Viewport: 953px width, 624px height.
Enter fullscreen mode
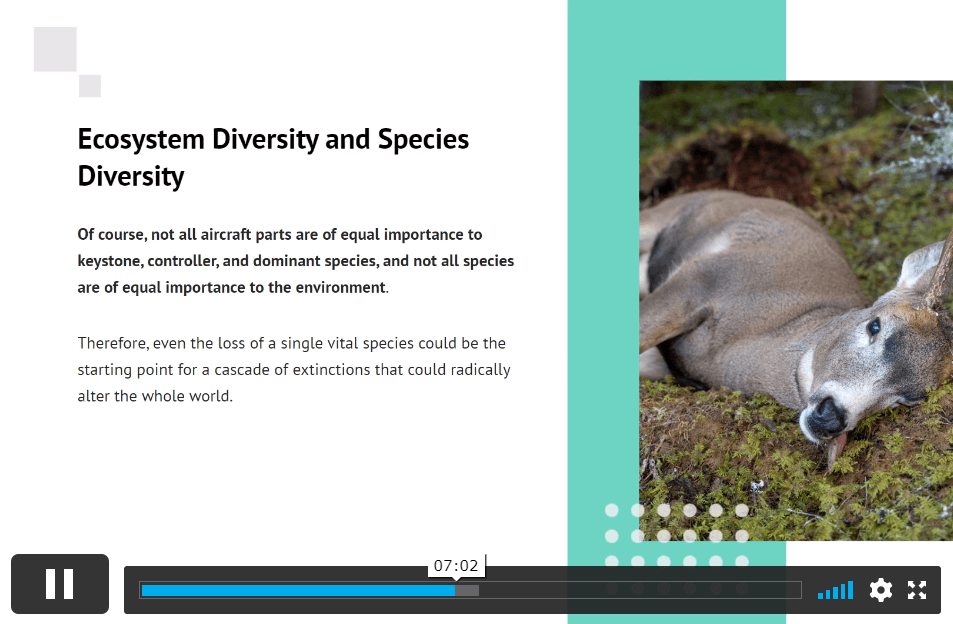(x=917, y=590)
